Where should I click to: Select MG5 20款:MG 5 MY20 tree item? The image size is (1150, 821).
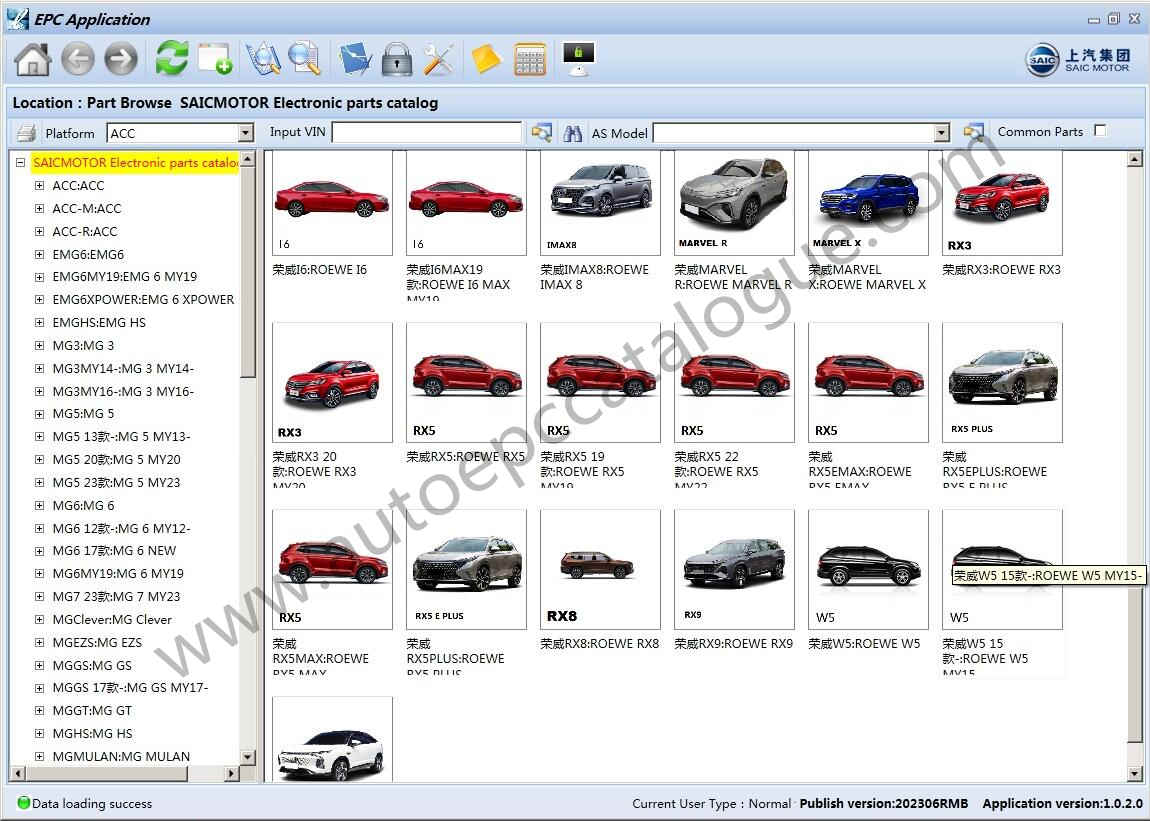click(116, 459)
